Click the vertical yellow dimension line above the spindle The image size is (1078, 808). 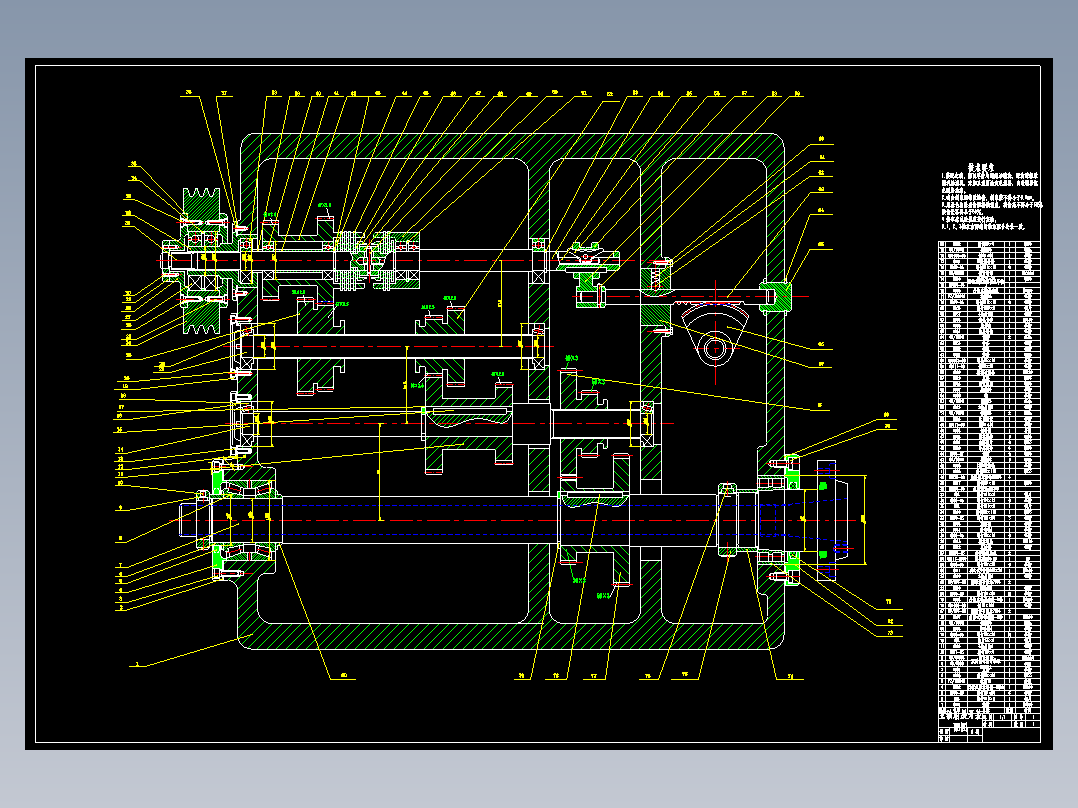point(380,472)
